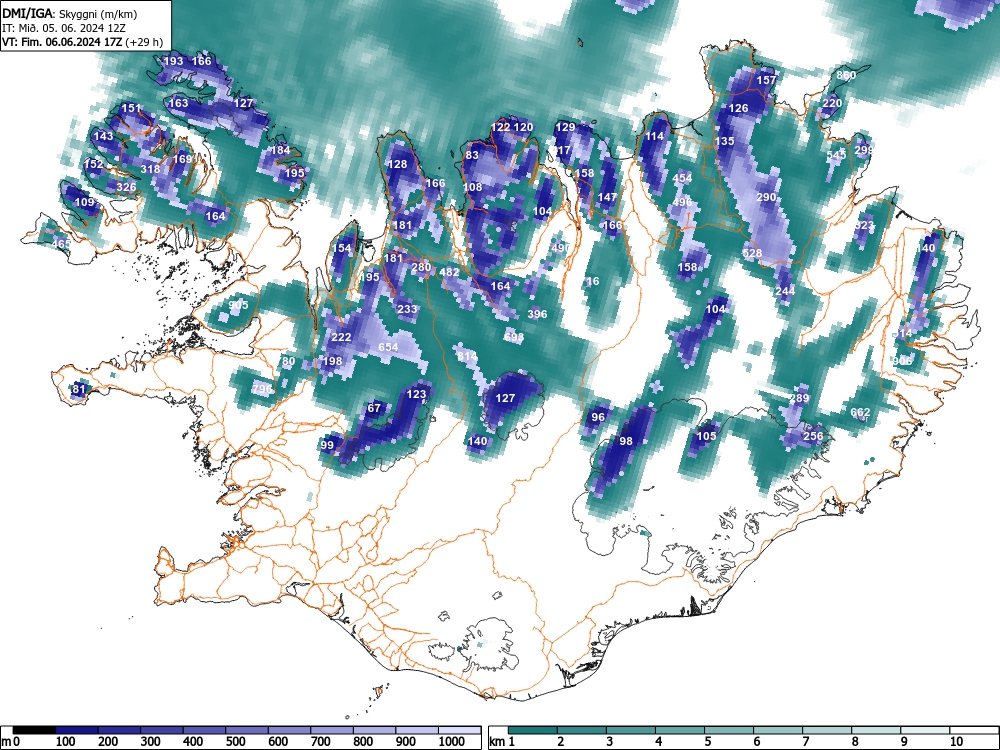Click the '10' label in the km legend
1000x750 pixels.
956,742
